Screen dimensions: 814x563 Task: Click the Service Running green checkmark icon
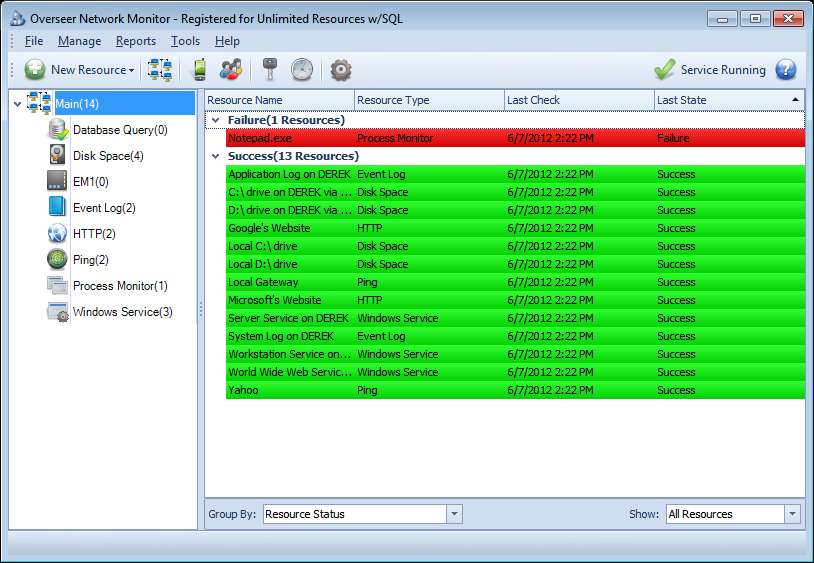point(664,70)
